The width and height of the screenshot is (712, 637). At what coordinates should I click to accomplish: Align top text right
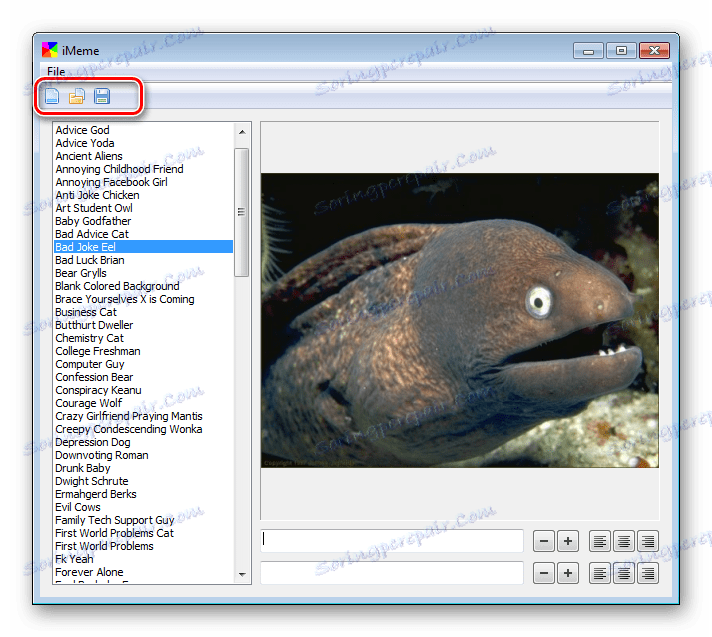(x=648, y=541)
